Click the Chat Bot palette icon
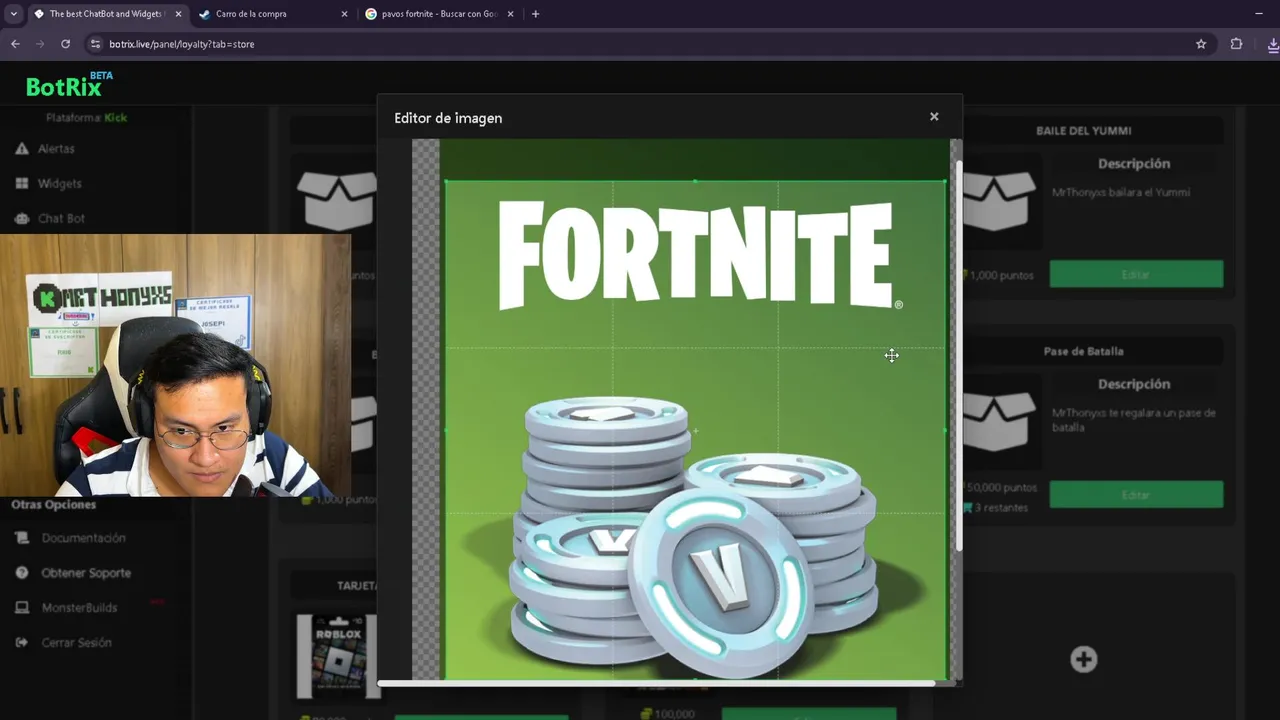The width and height of the screenshot is (1280, 720). pos(21,218)
